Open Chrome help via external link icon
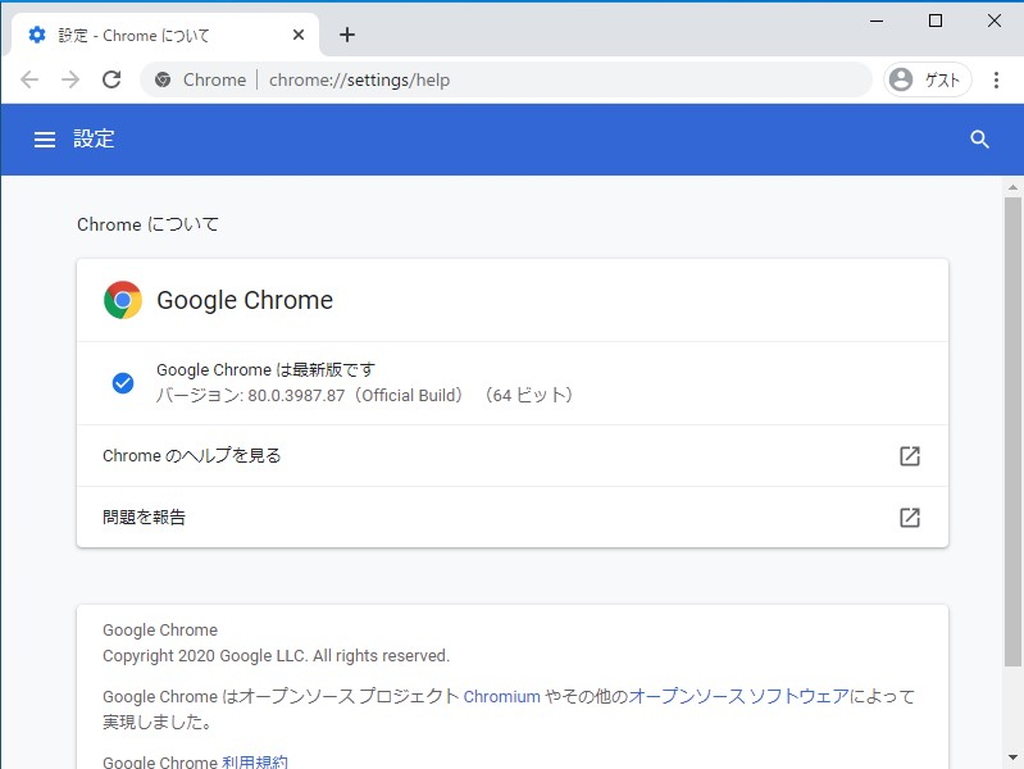 tap(909, 456)
